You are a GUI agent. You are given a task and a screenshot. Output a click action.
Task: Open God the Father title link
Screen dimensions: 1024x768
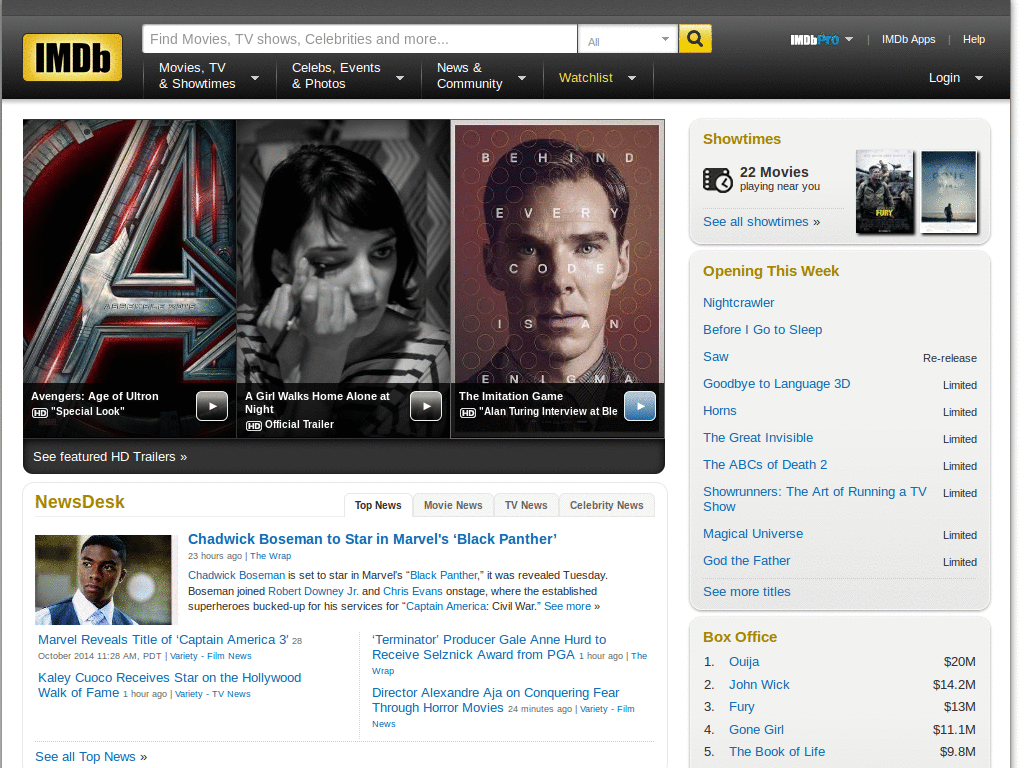pyautogui.click(x=746, y=561)
